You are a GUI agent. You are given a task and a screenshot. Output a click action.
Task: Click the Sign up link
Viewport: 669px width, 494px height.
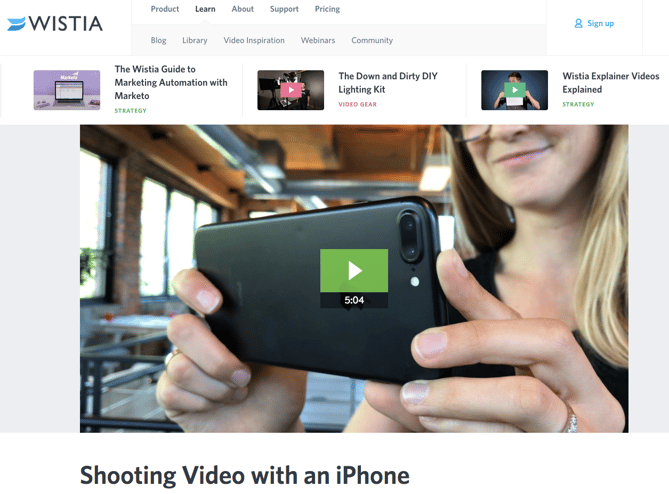pos(600,23)
